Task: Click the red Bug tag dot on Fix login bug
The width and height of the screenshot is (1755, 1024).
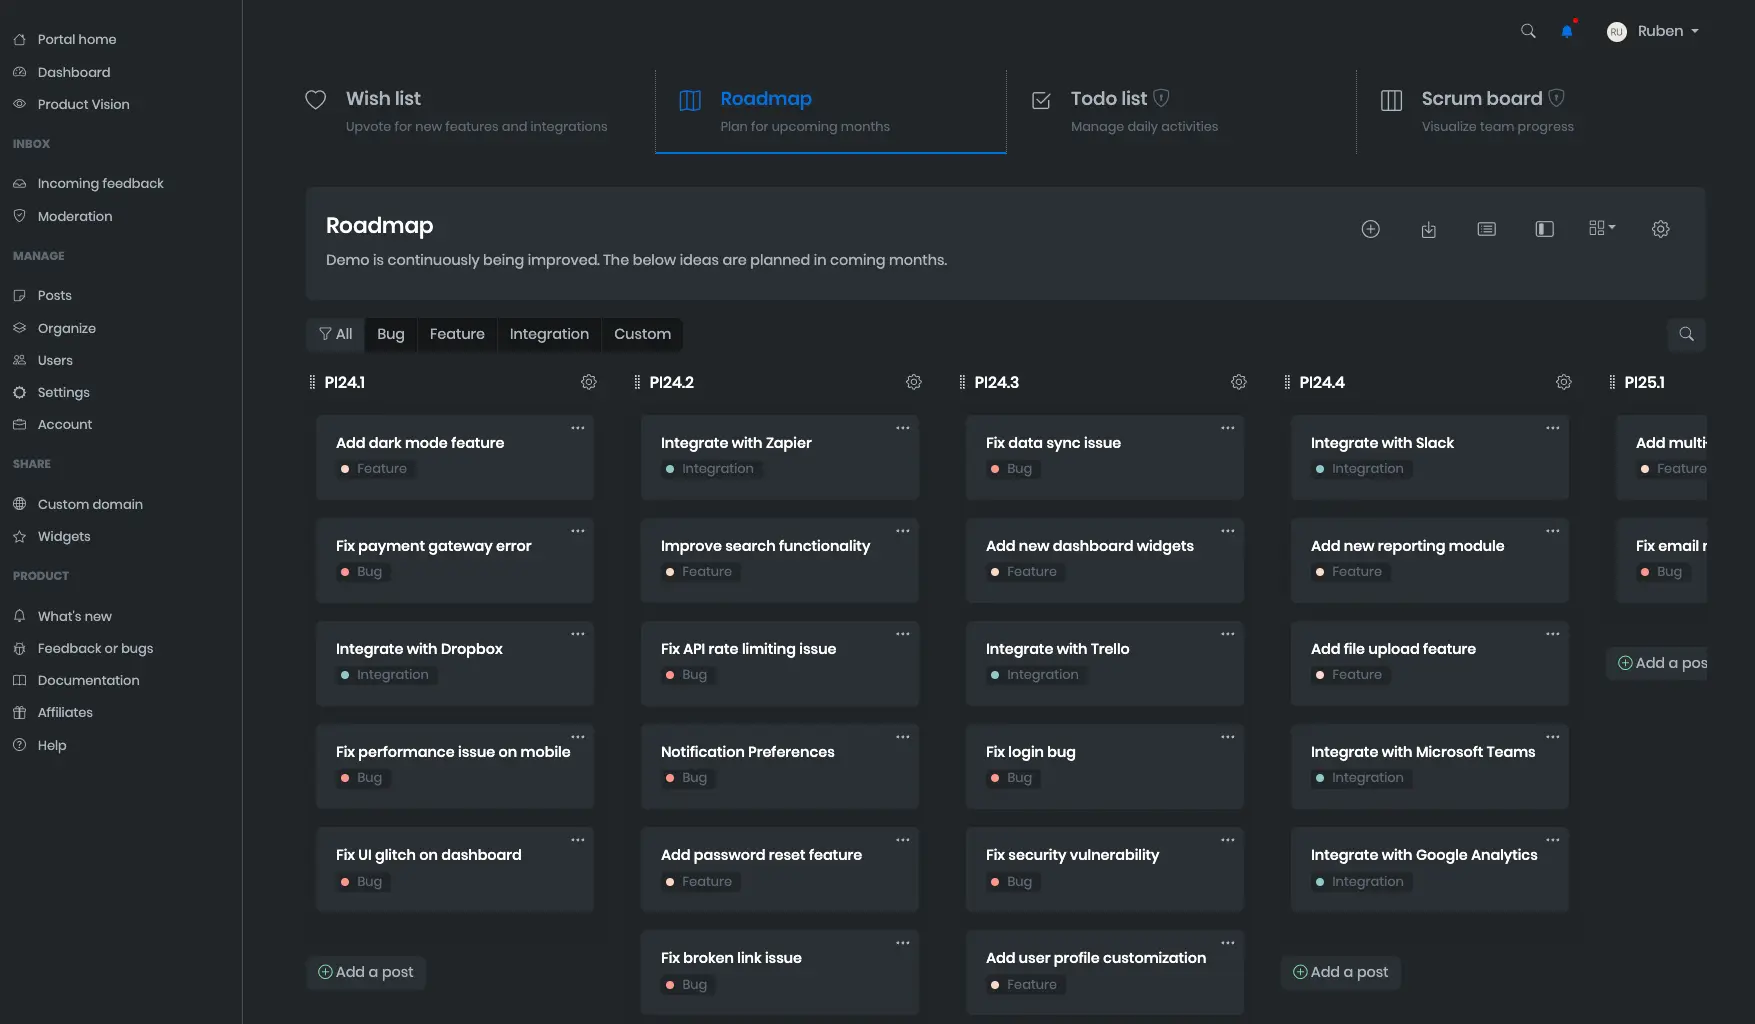Action: click(993, 777)
